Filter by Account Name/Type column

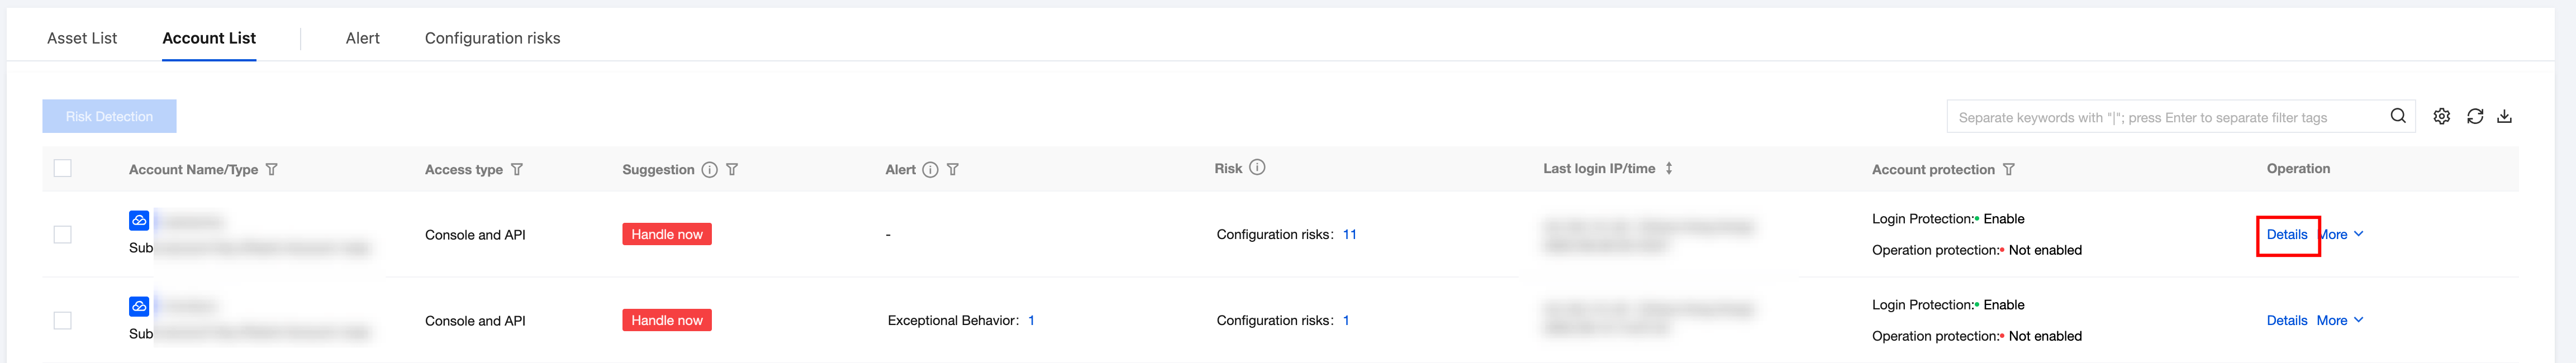[272, 170]
